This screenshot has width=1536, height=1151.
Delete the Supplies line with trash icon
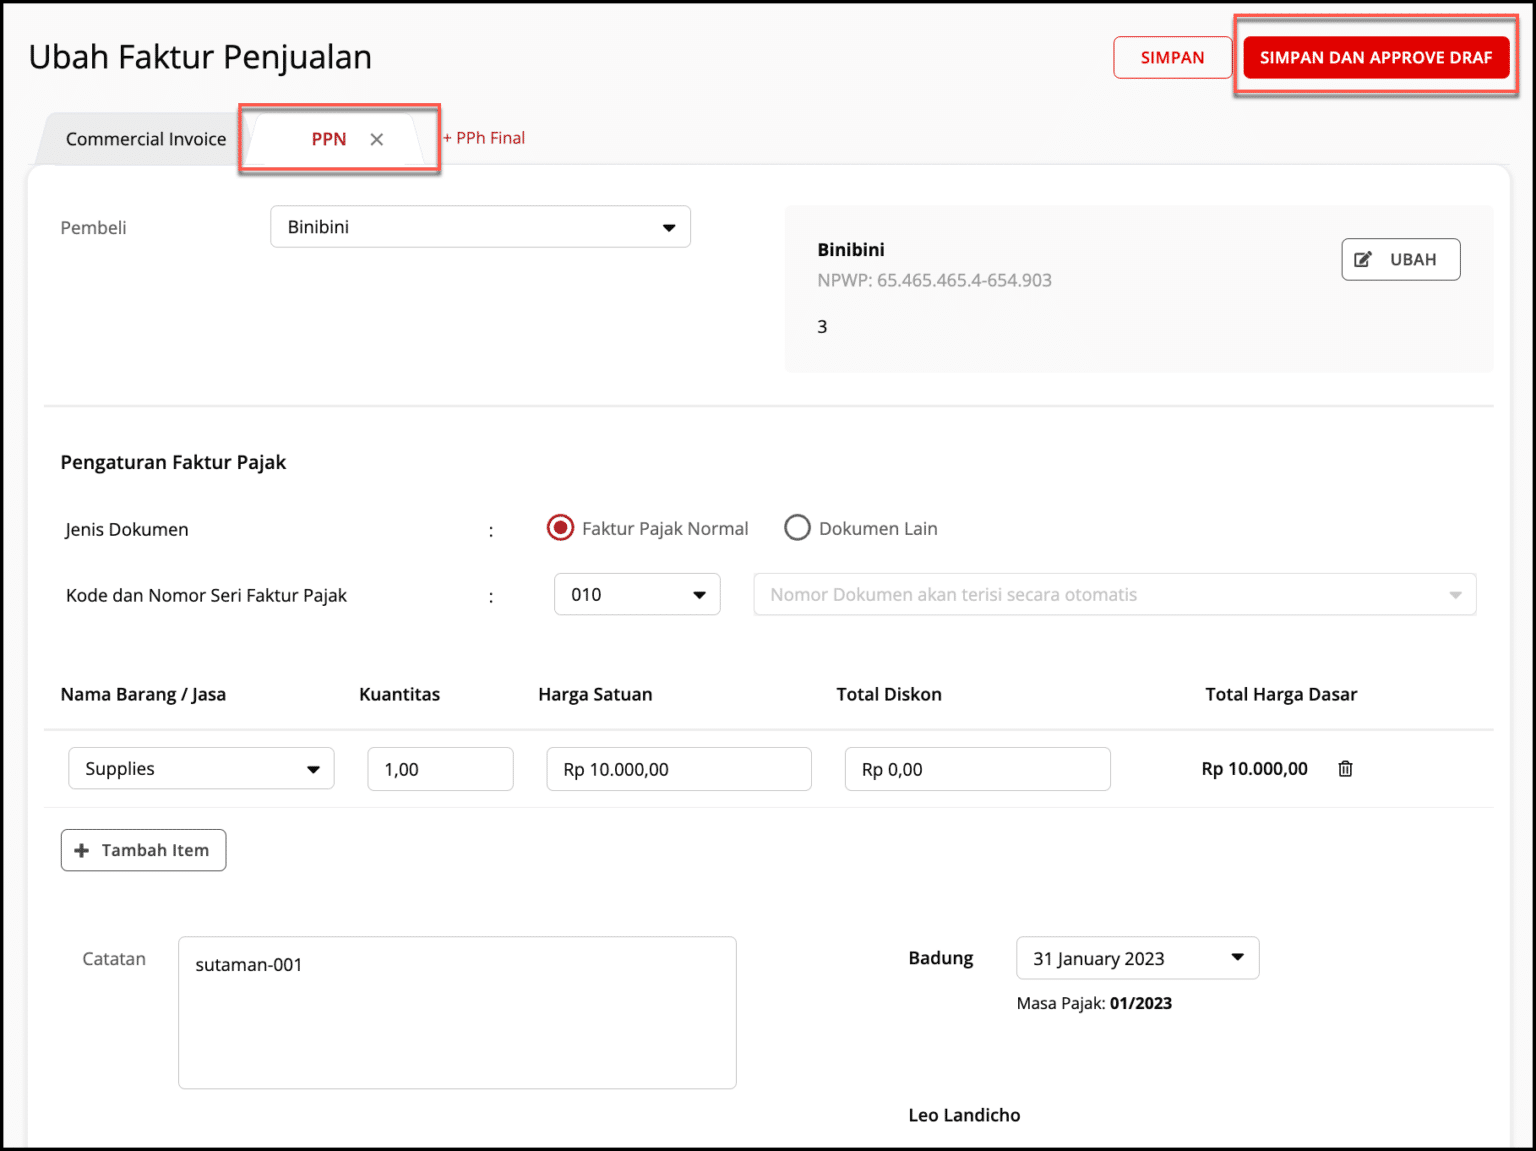click(1345, 768)
